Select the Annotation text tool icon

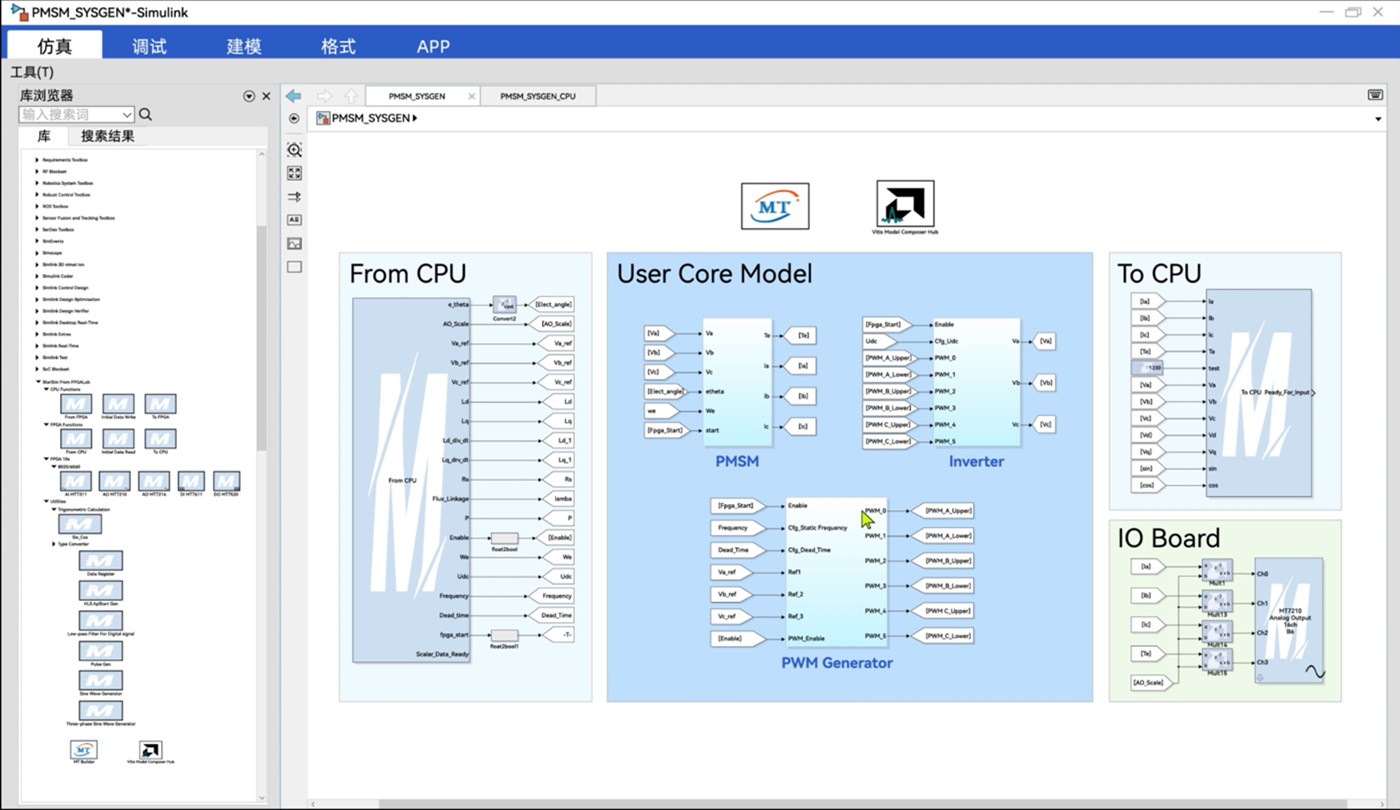click(x=294, y=220)
